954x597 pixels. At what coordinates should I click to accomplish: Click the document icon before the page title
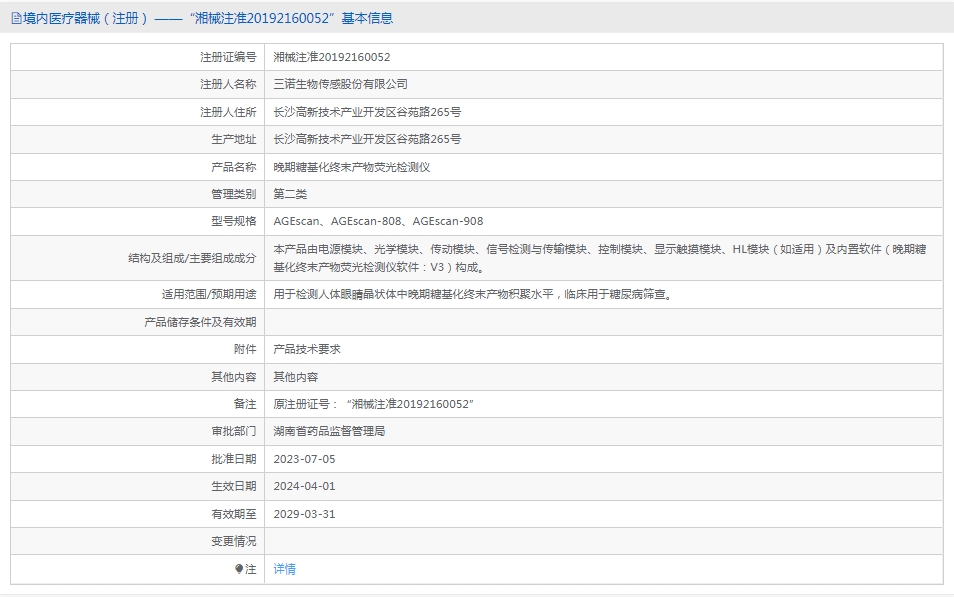point(16,19)
